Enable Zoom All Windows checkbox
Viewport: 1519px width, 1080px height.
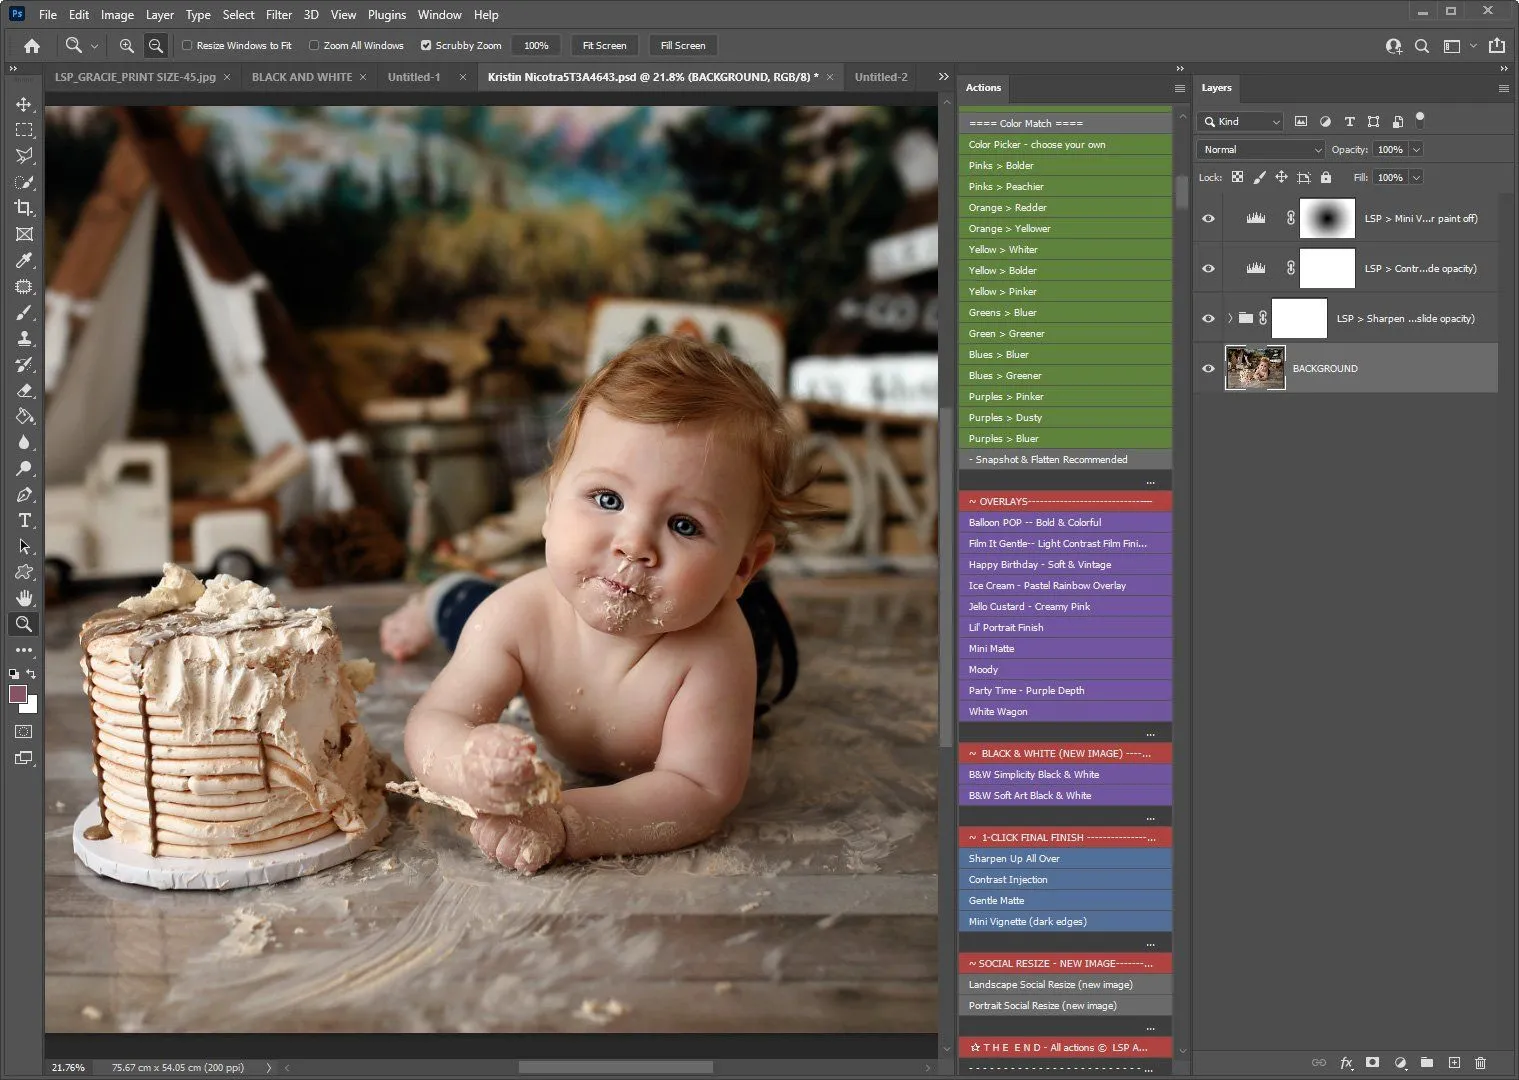(314, 45)
